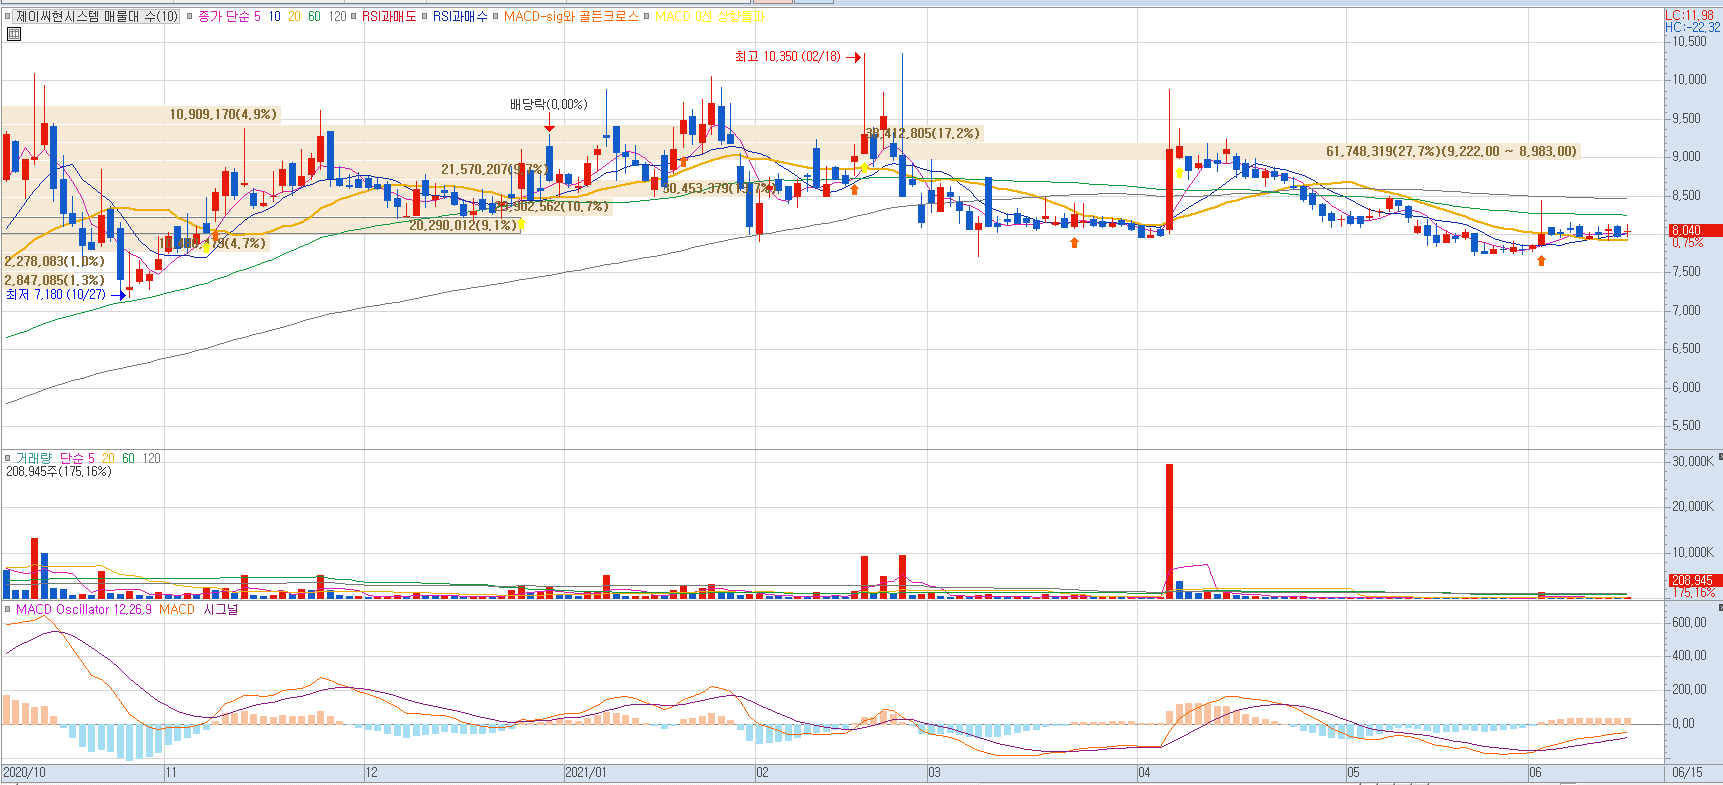Click the 종가 단순 5 moving average label
The width and height of the screenshot is (1723, 785).
[x=229, y=16]
